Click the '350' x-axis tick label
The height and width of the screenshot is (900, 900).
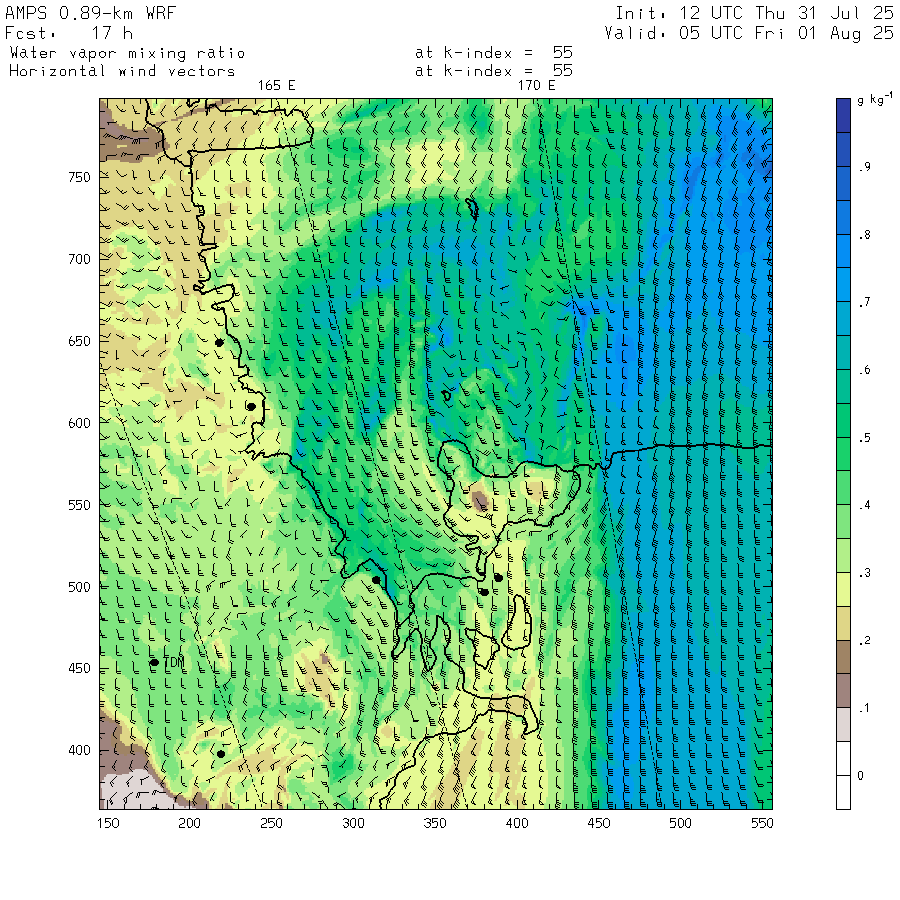435,824
